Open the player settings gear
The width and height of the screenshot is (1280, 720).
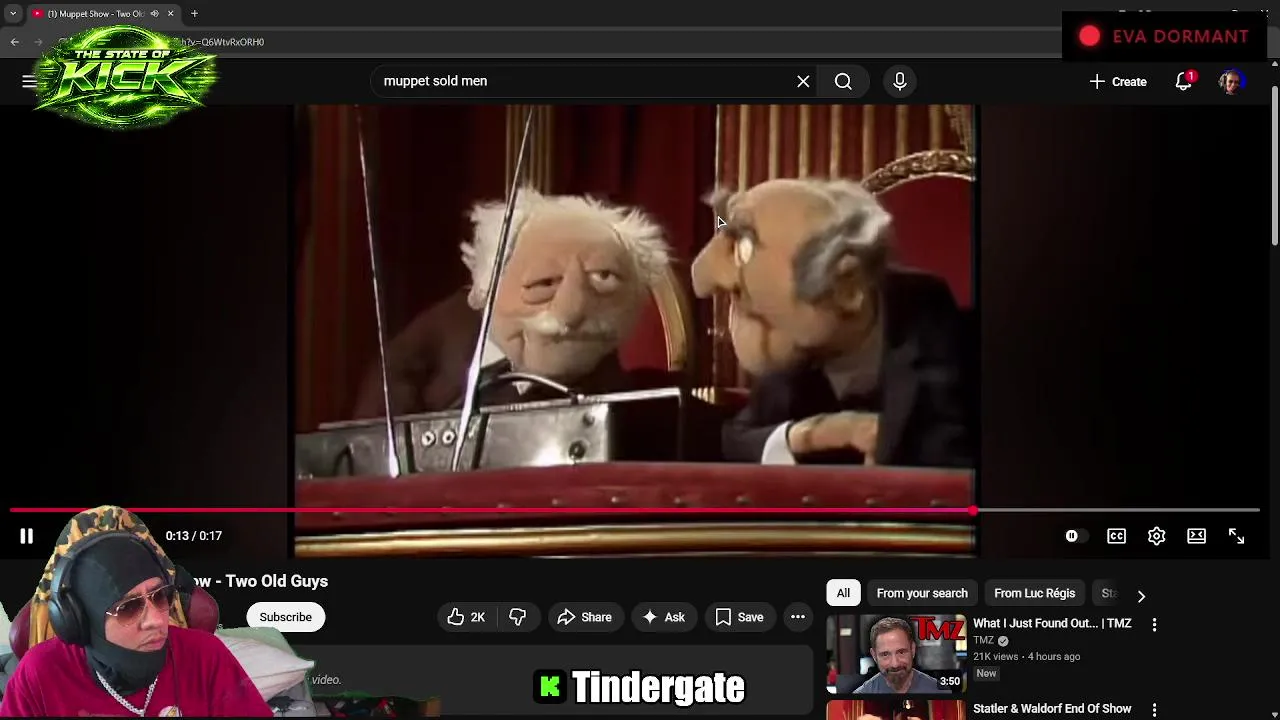tap(1156, 536)
